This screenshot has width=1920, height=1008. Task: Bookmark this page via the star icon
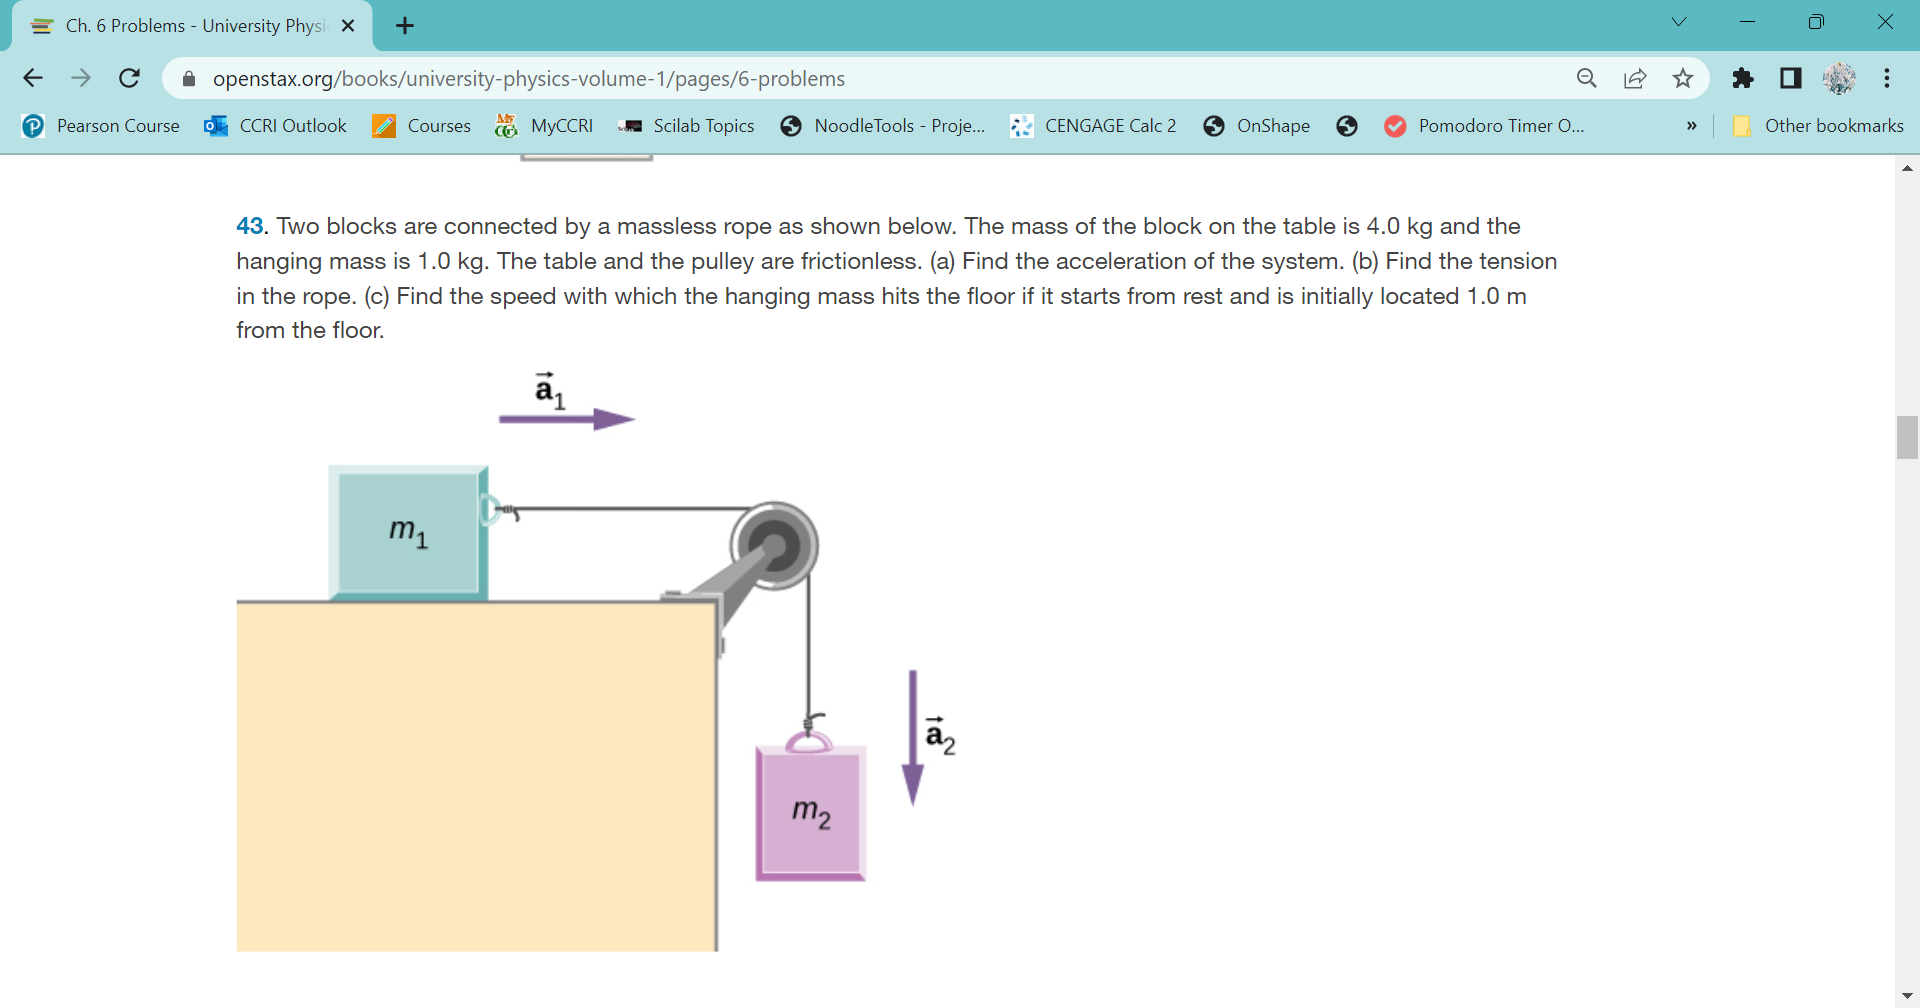click(1683, 78)
